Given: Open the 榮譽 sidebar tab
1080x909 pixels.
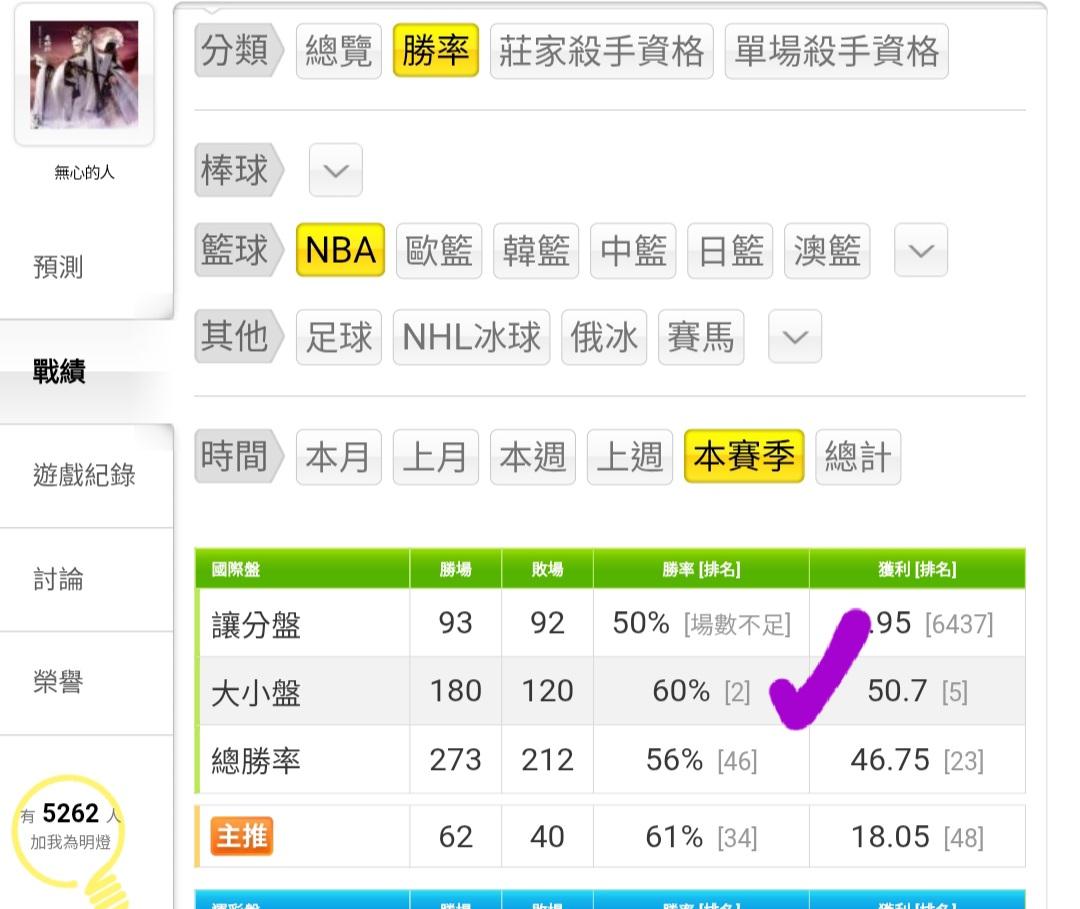Looking at the screenshot, I should tap(58, 683).
